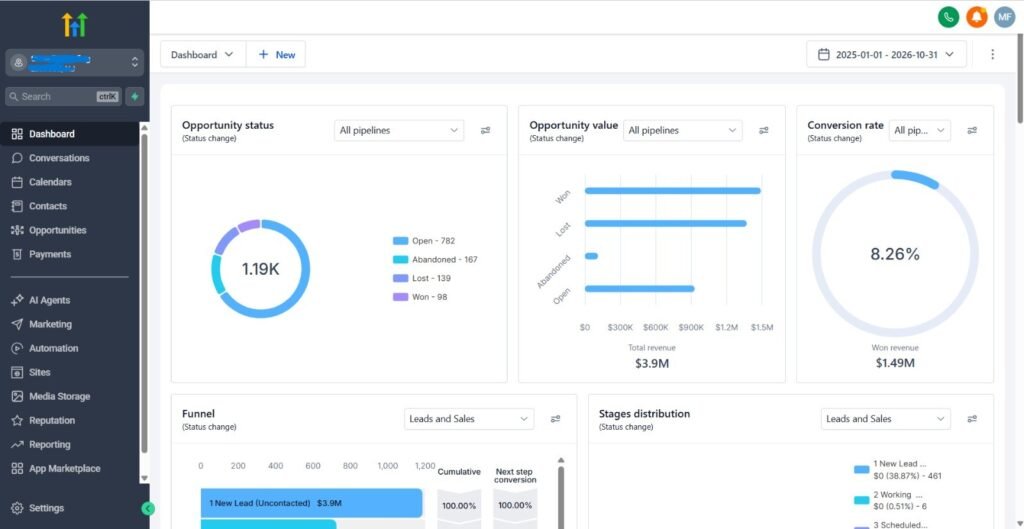This screenshot has width=1024, height=529.
Task: Click the green phone dialer icon
Action: coord(948,18)
